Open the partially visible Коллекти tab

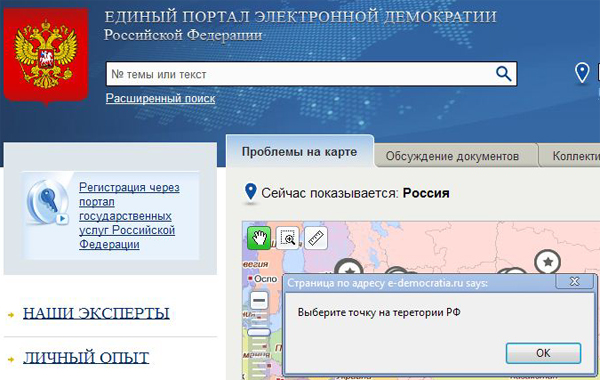point(570,156)
